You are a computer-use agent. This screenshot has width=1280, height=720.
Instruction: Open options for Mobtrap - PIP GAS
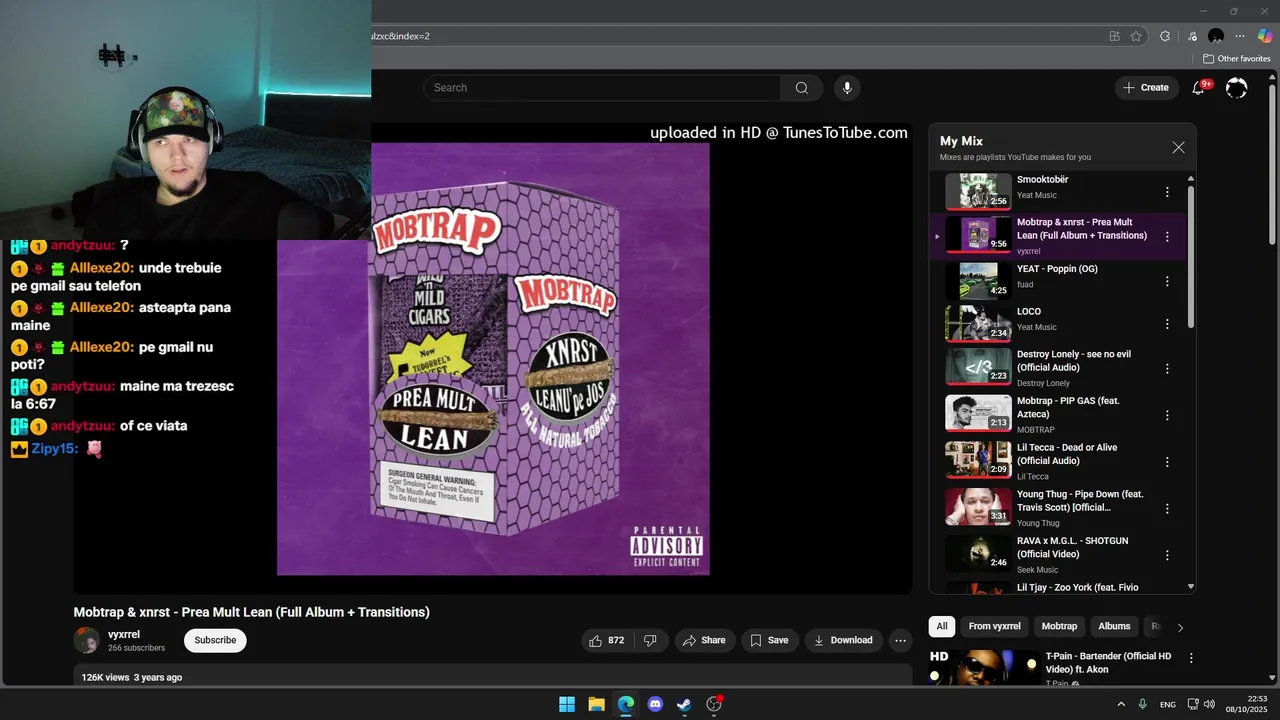coord(1166,415)
